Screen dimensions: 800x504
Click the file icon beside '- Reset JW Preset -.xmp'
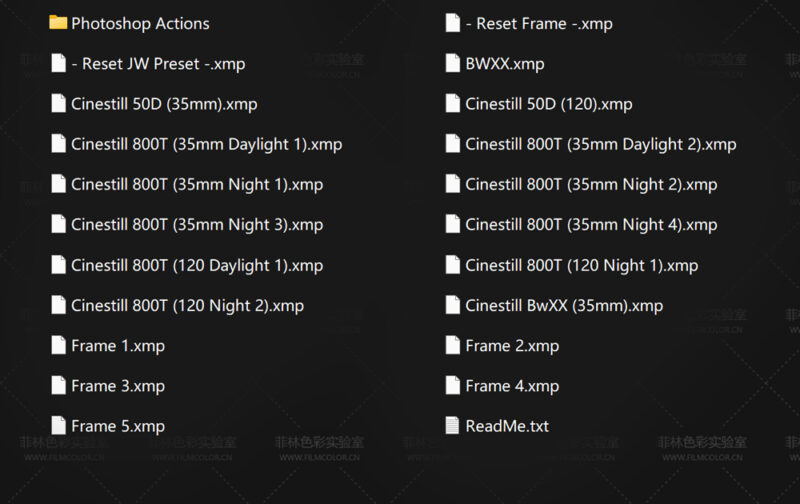tap(59, 63)
